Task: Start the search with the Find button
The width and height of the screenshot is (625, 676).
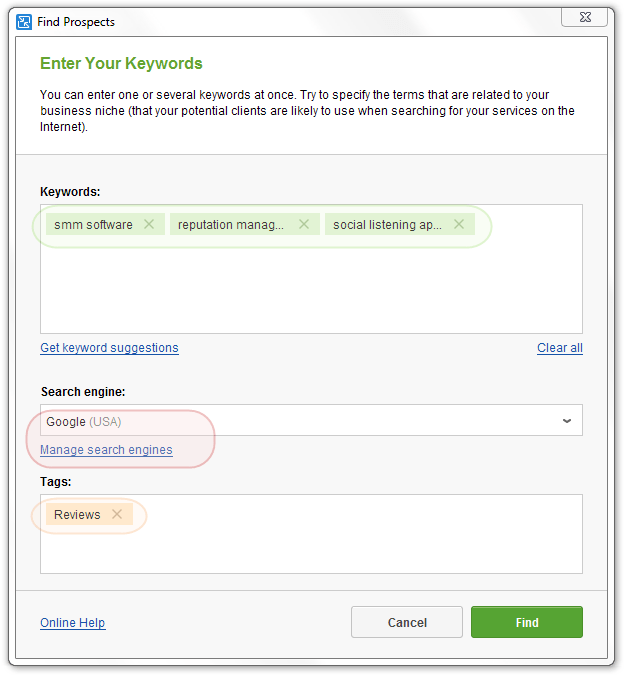Action: (x=527, y=622)
